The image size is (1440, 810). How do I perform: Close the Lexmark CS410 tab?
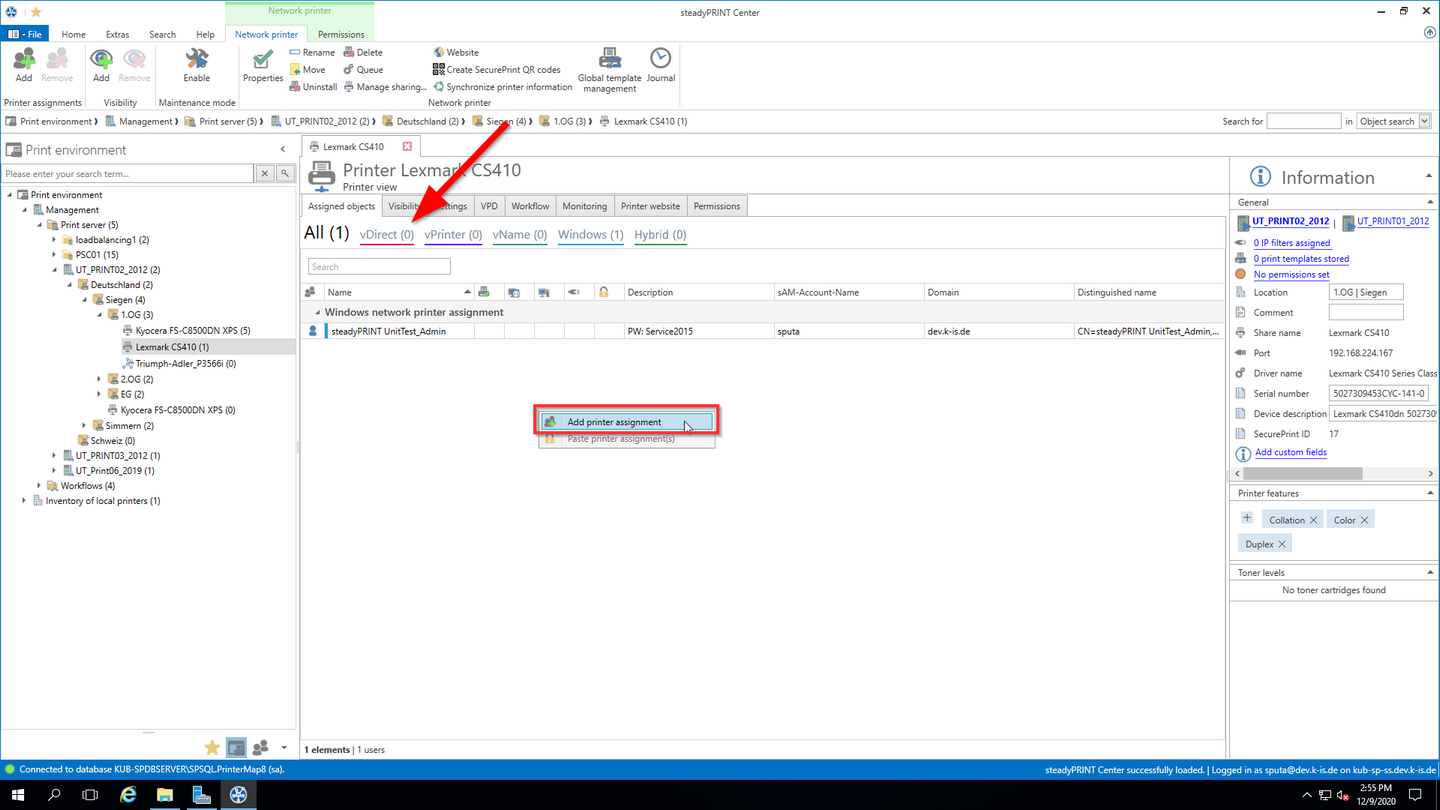407,146
